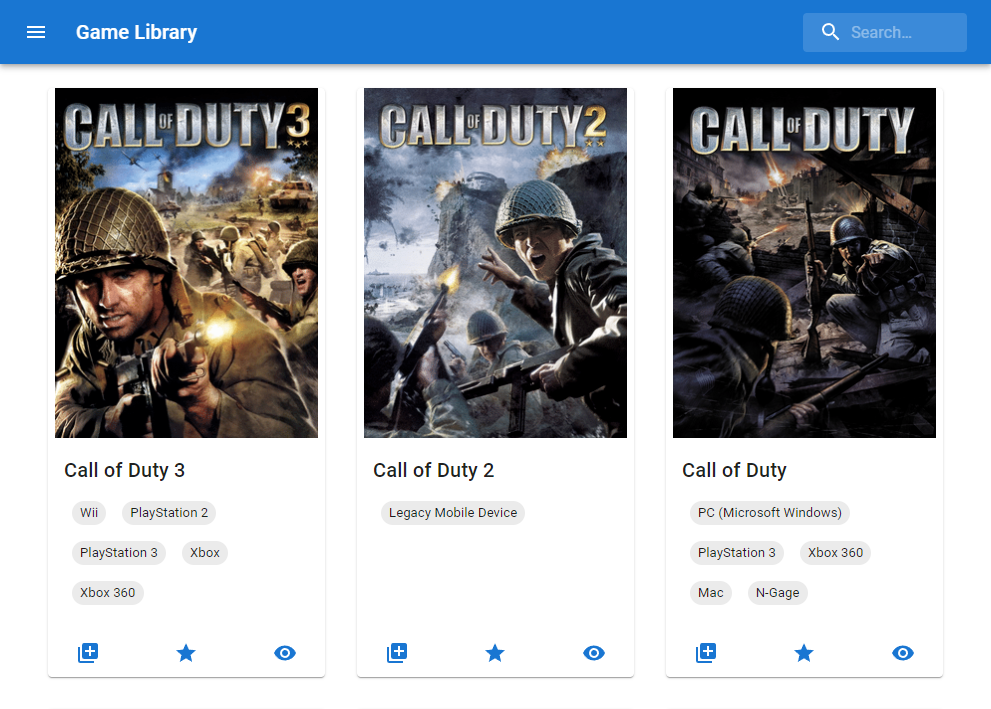Open the Call of Duty 2 cover image
This screenshot has height=709, width=991.
496,263
